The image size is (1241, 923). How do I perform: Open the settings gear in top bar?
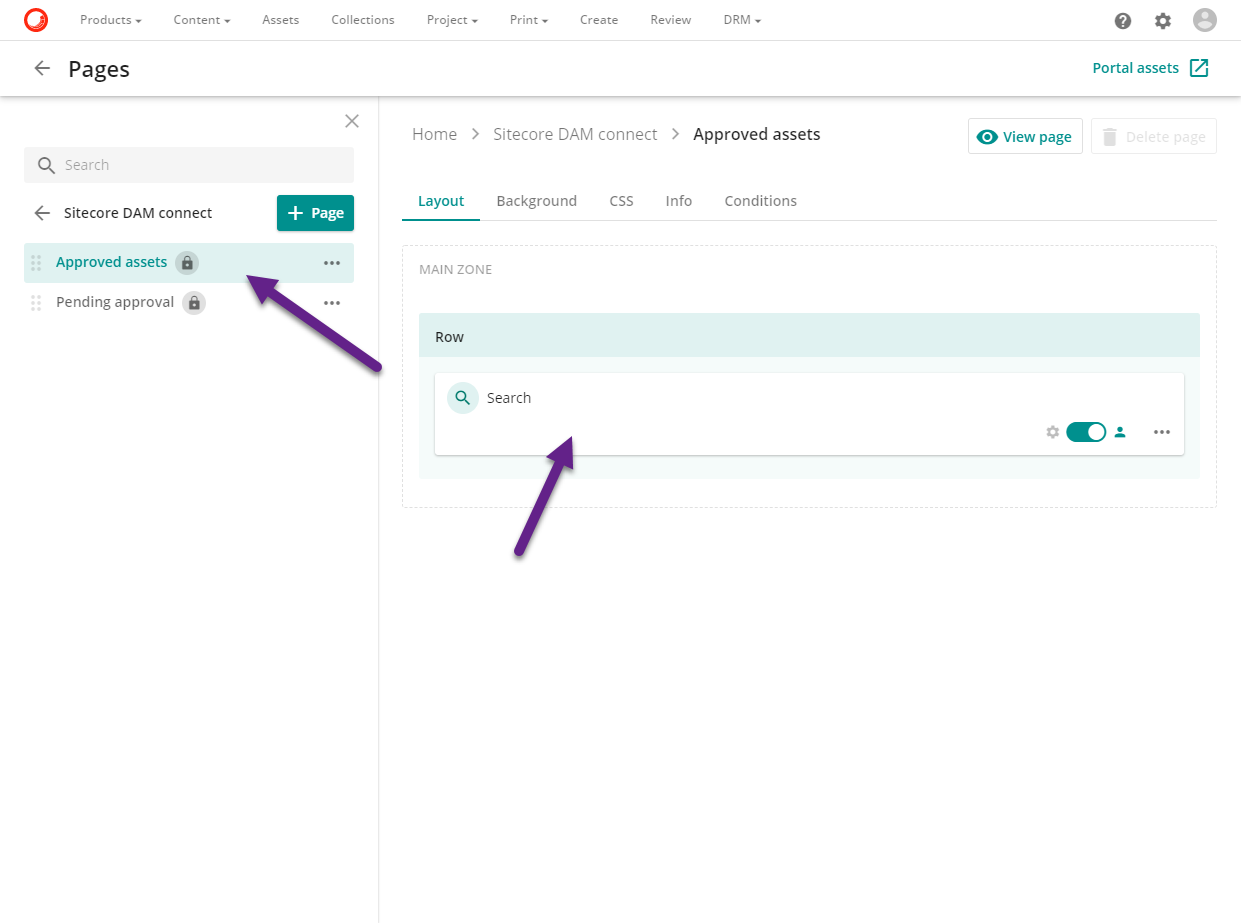pos(1162,21)
